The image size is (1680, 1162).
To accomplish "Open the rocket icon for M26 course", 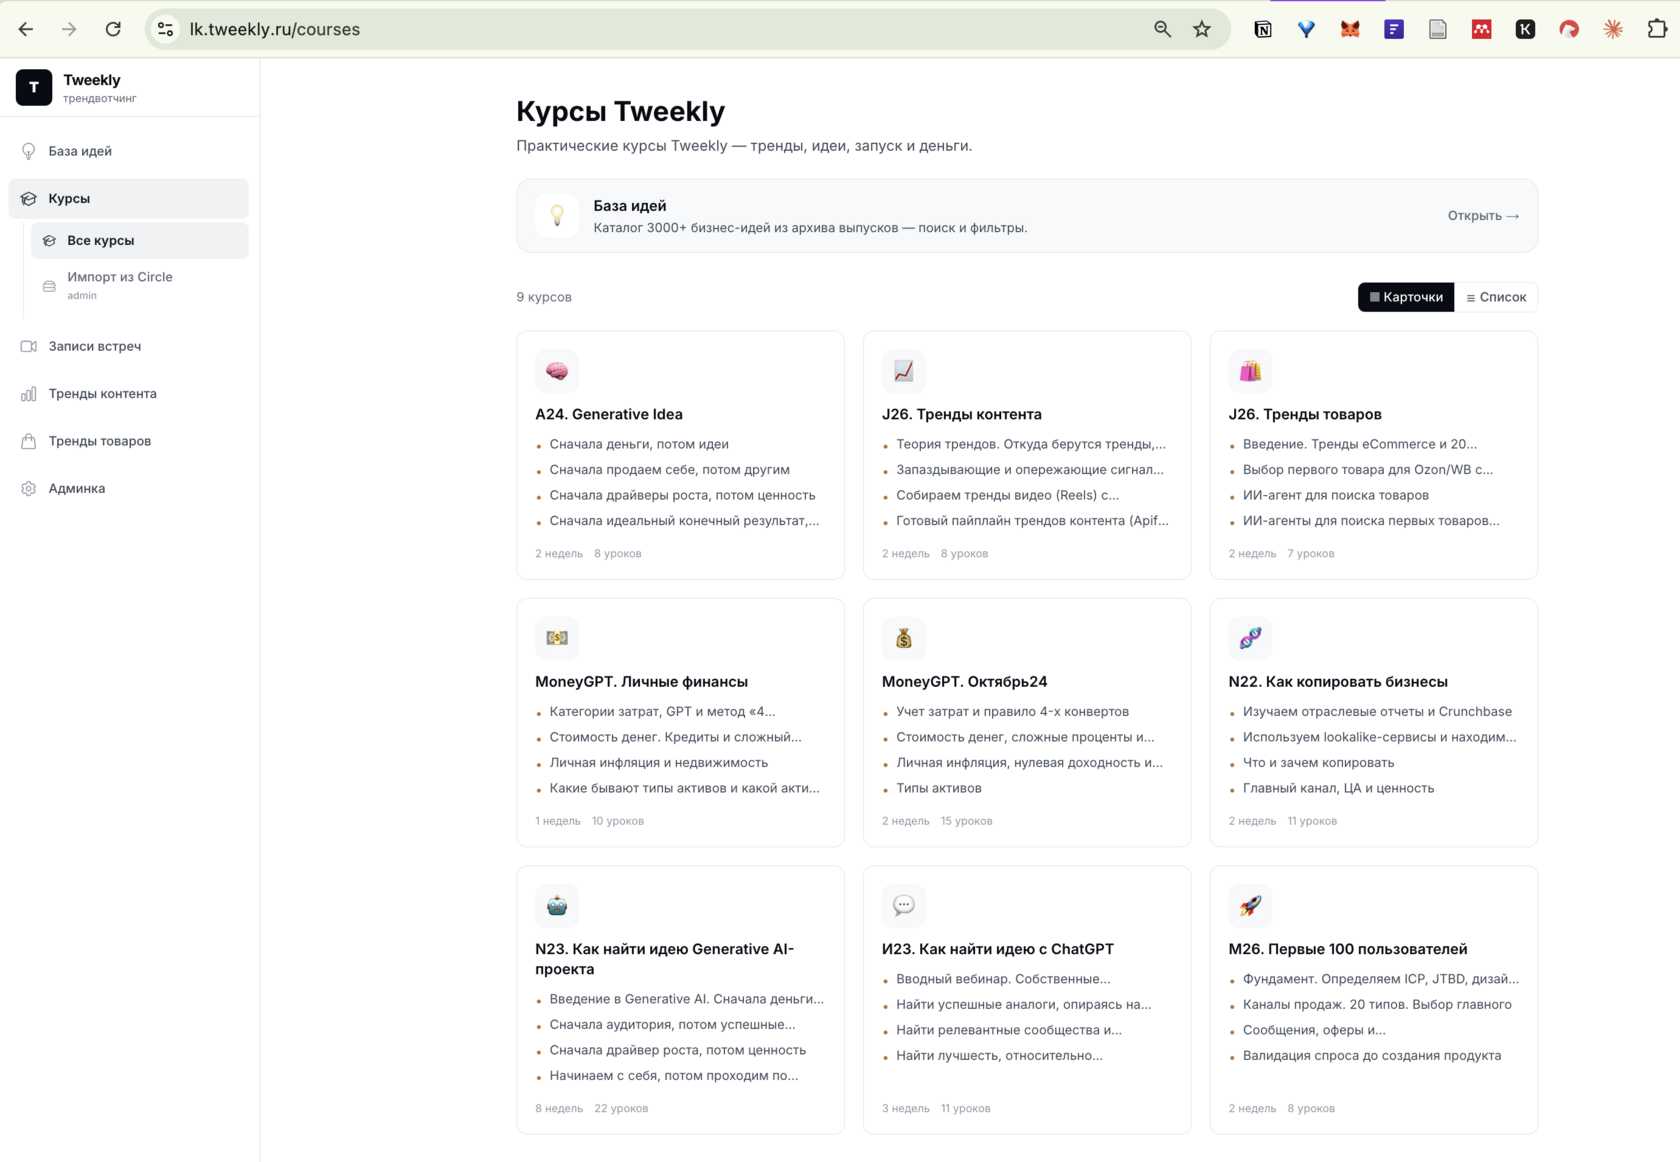I will coord(1250,906).
